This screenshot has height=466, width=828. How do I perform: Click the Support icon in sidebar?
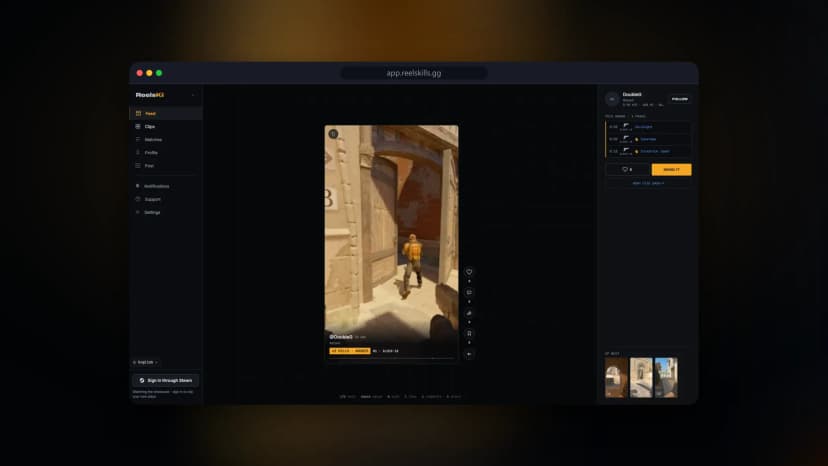[x=138, y=199]
